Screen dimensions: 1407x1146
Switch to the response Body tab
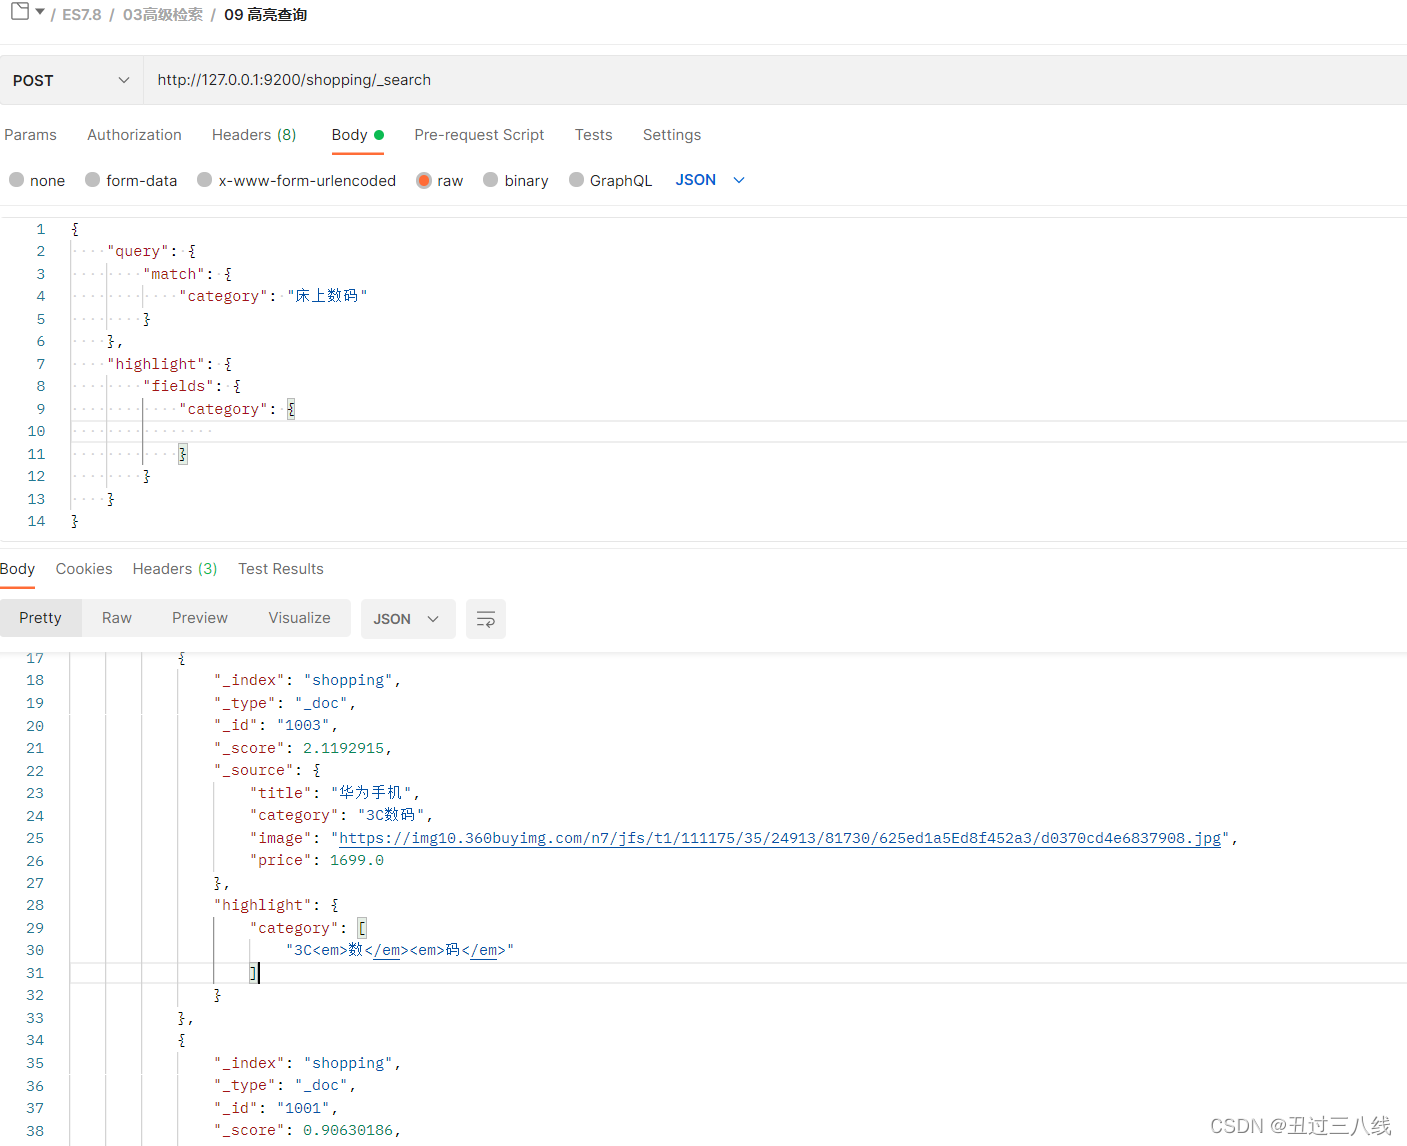(18, 569)
